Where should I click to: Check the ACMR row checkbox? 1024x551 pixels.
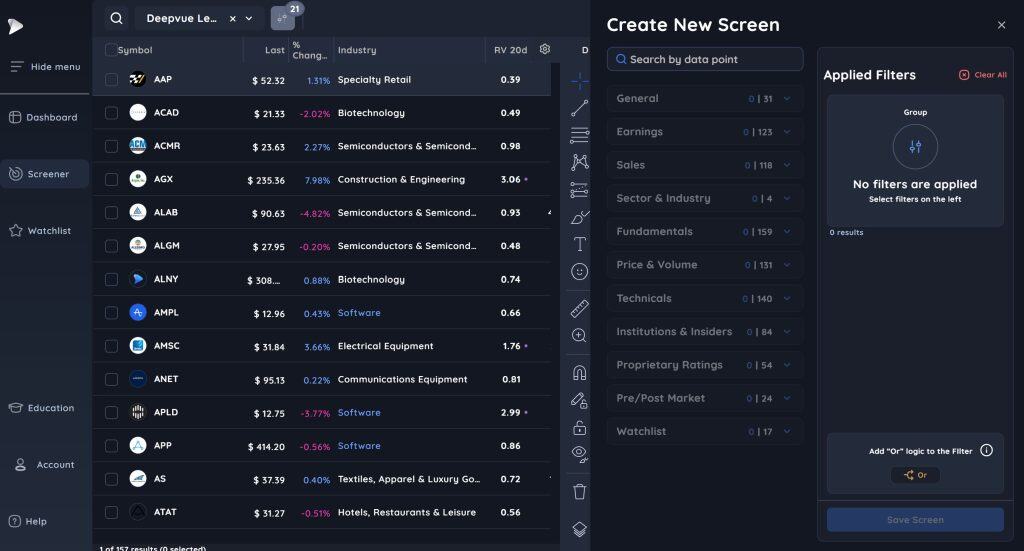112,146
